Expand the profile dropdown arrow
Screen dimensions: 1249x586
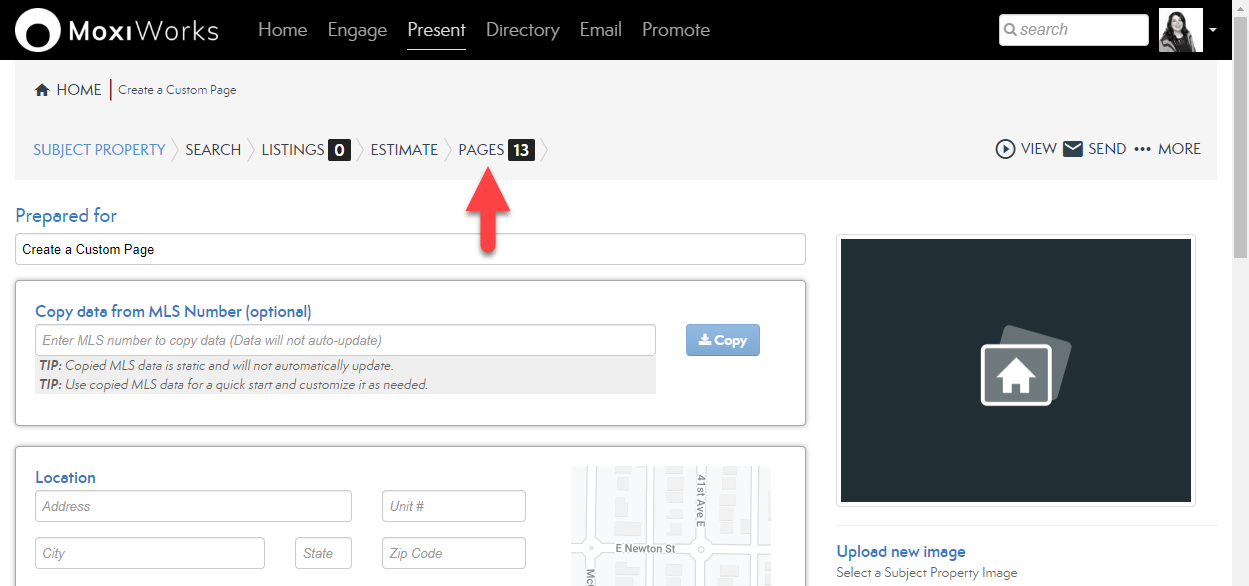(1213, 30)
